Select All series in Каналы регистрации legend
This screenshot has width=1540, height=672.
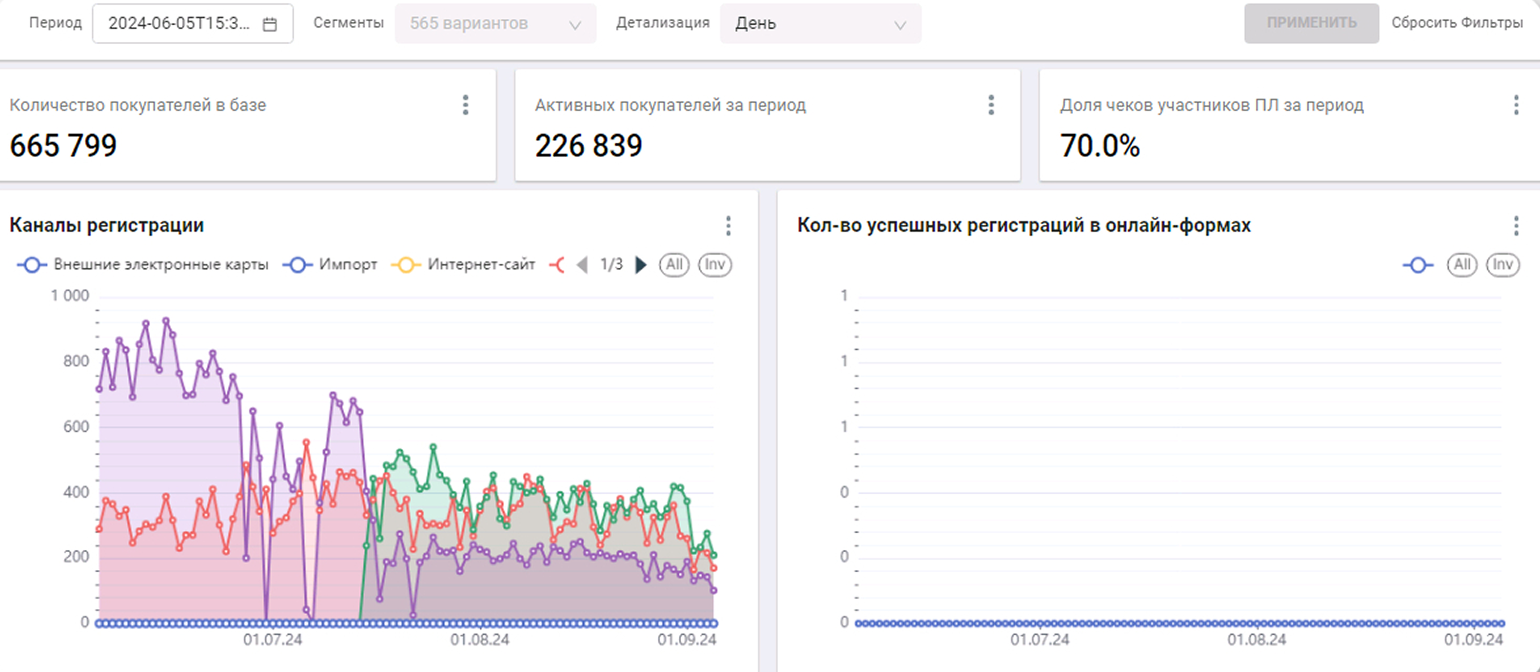[674, 265]
